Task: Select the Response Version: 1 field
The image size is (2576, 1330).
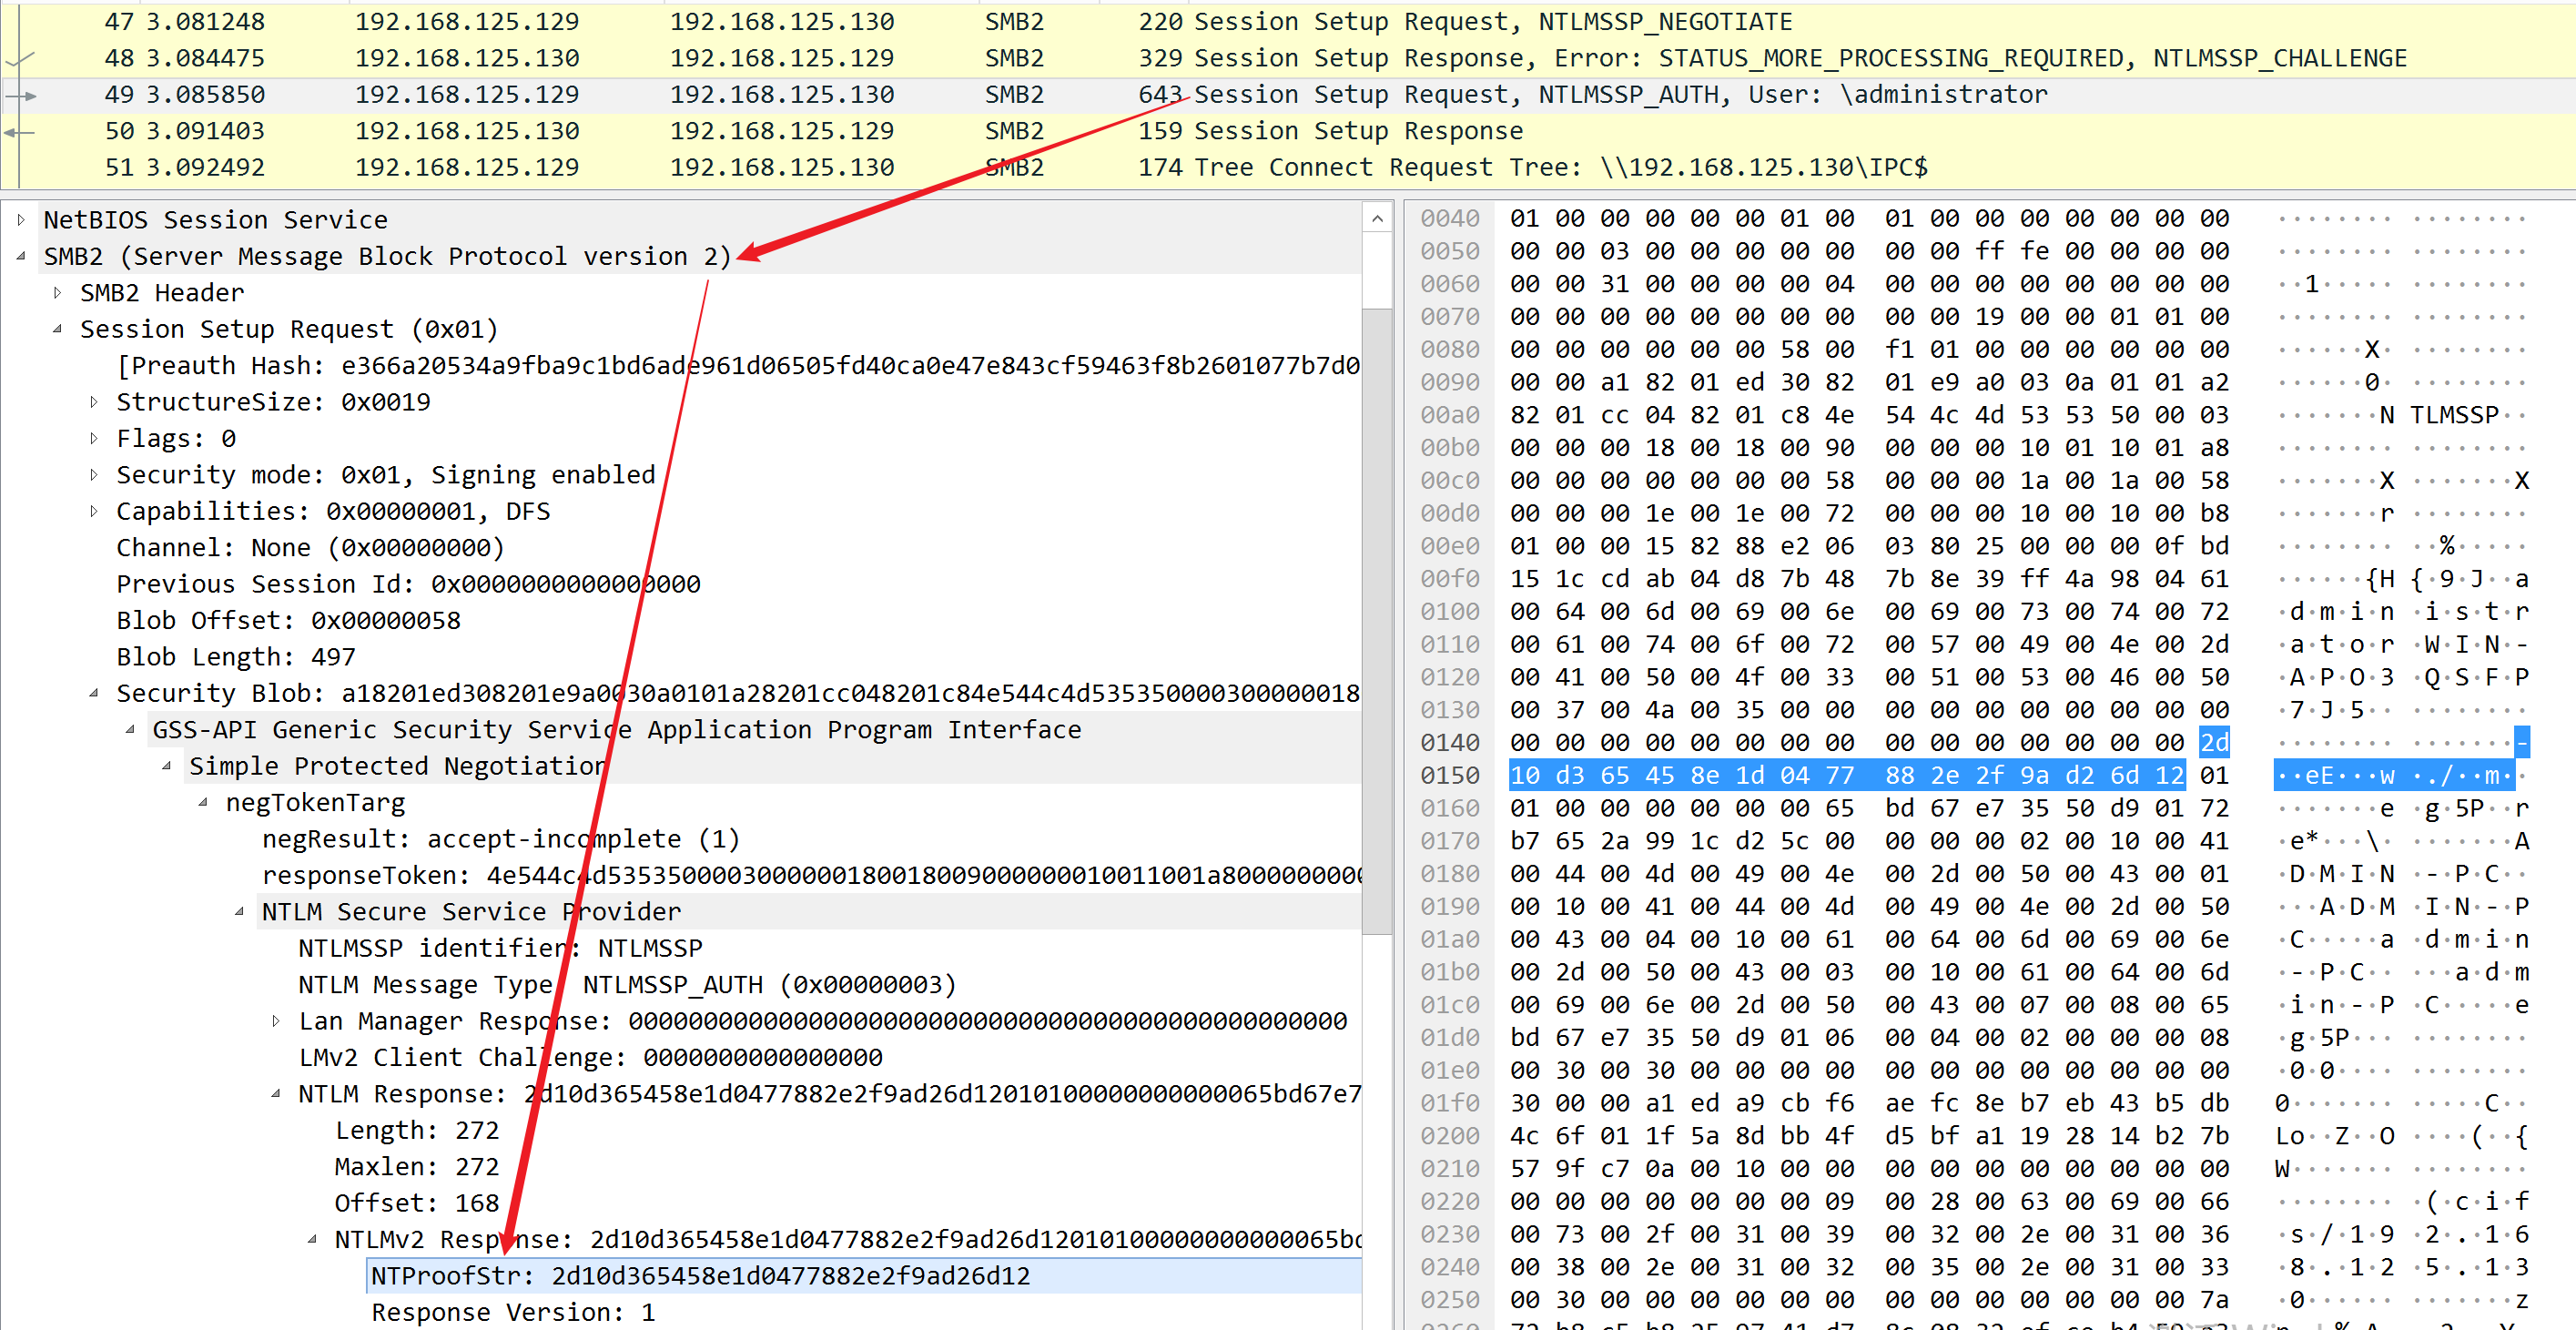Action: tap(514, 1312)
